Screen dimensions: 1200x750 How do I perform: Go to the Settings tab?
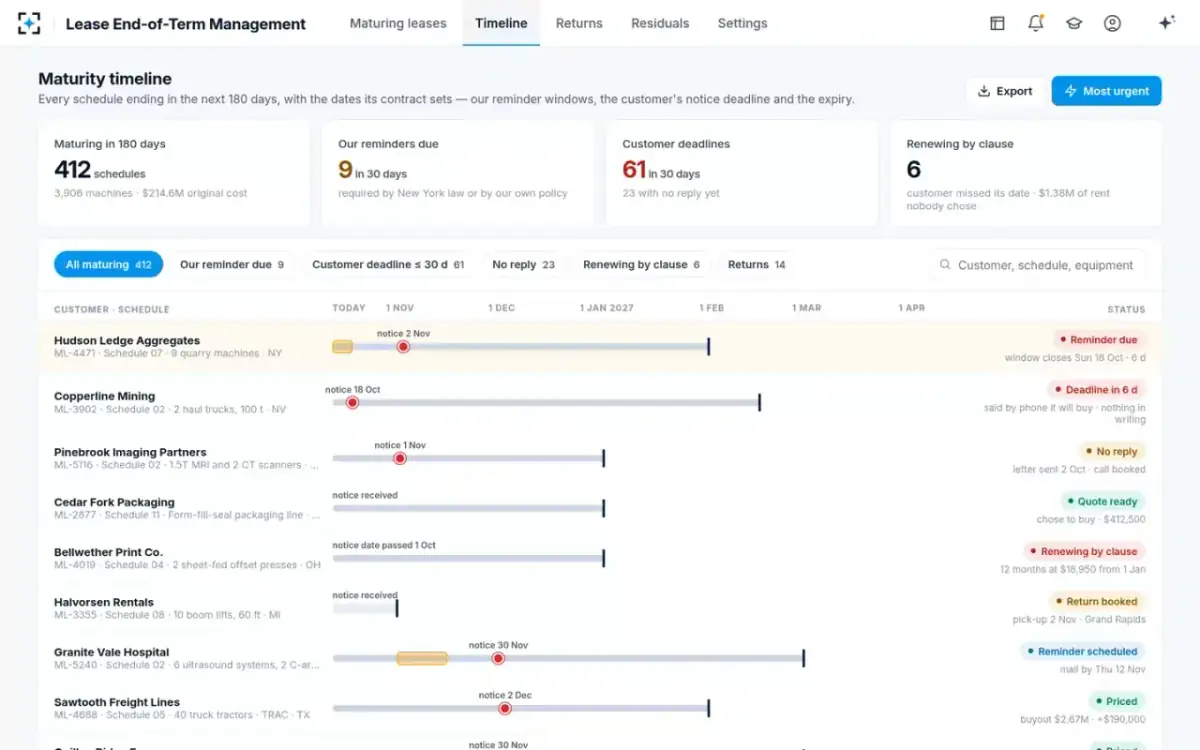click(x=742, y=23)
